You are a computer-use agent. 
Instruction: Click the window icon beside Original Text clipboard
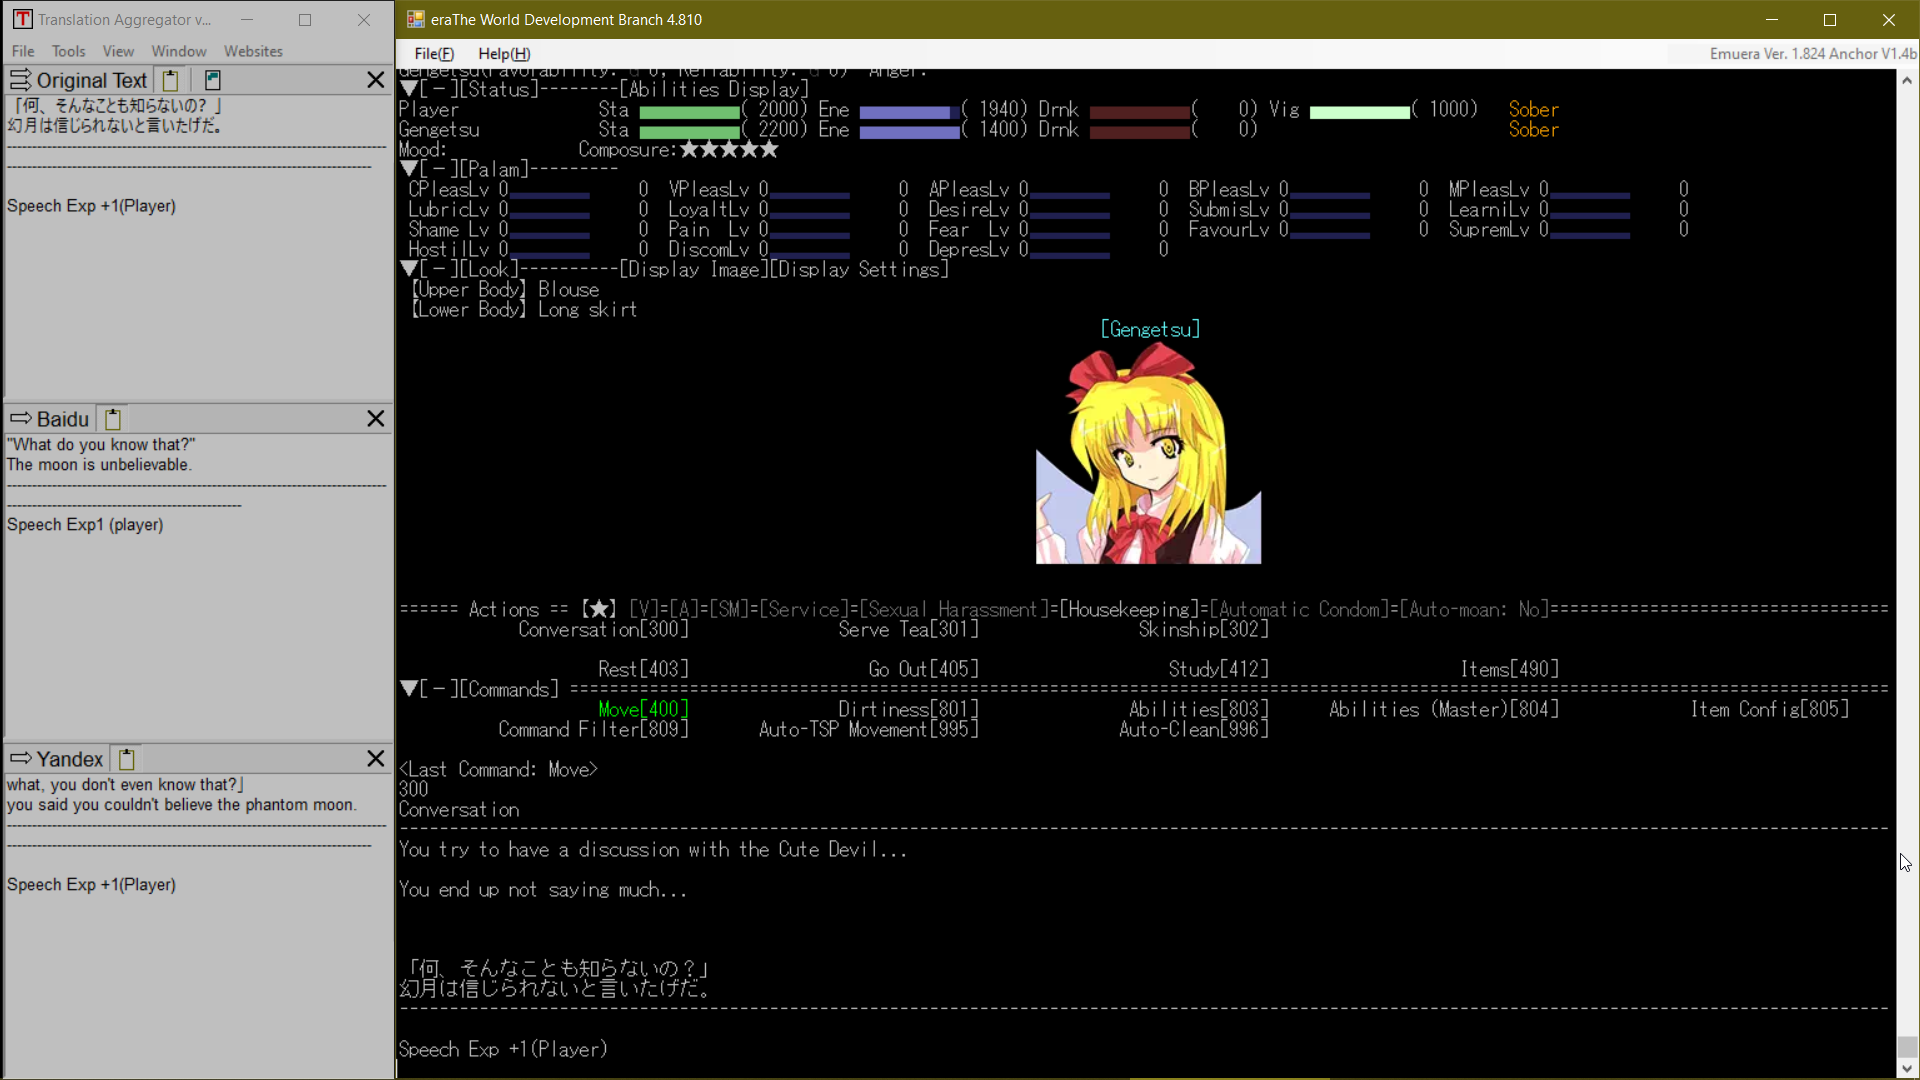click(212, 80)
